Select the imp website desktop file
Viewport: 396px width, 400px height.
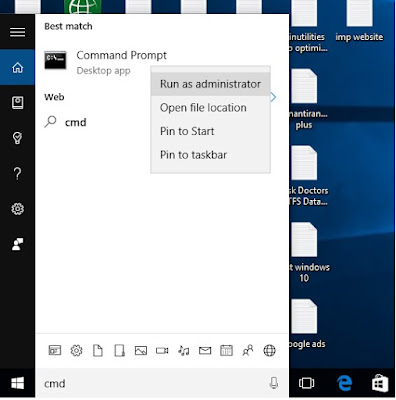click(x=359, y=21)
